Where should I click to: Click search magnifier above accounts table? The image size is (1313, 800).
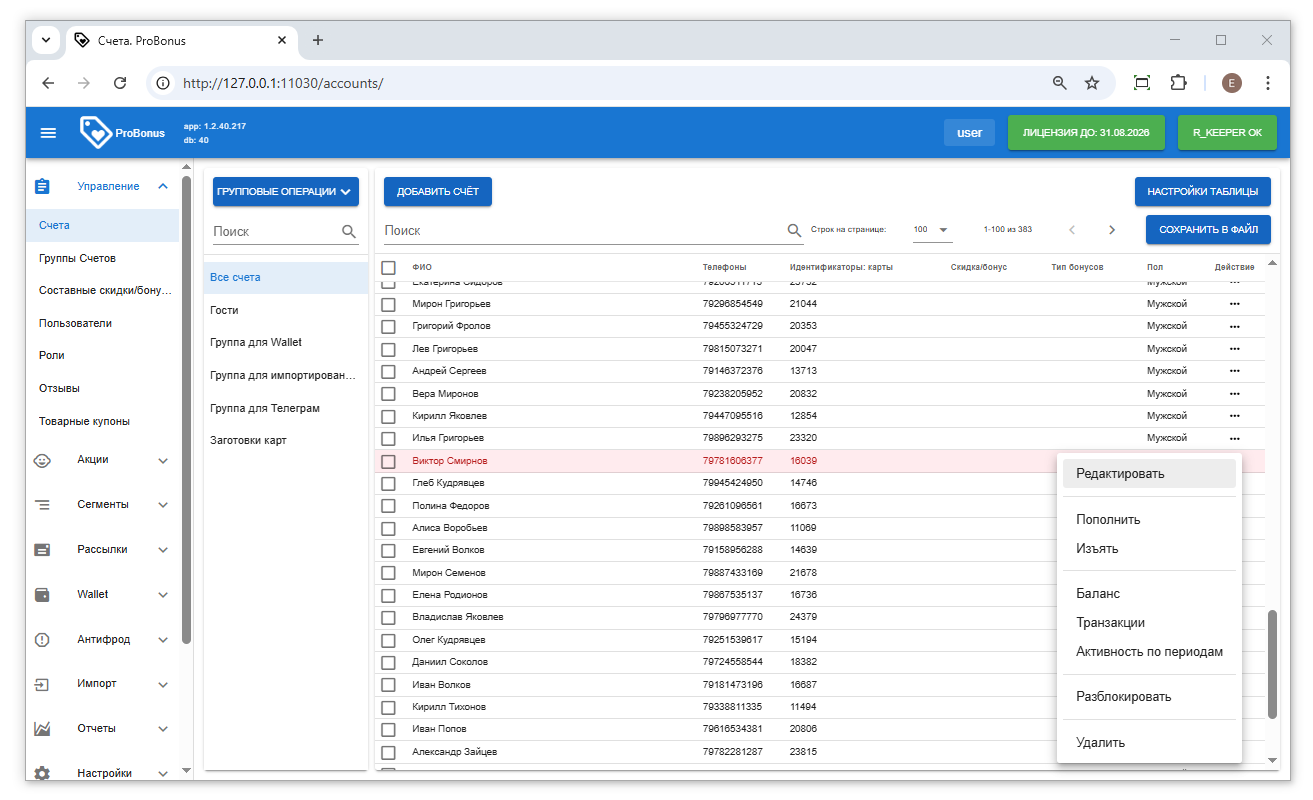[x=795, y=230]
